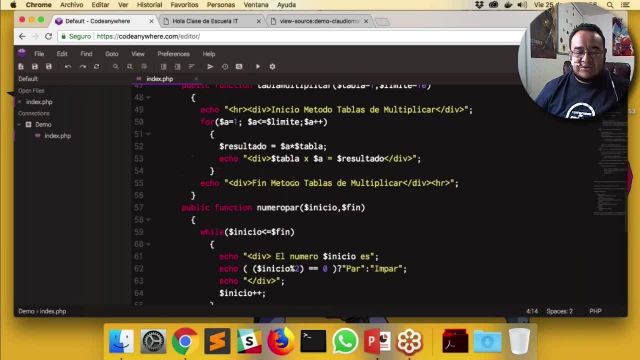Screen dimensions: 640x360
Task: Click the new browser tab button
Action: point(382,21)
